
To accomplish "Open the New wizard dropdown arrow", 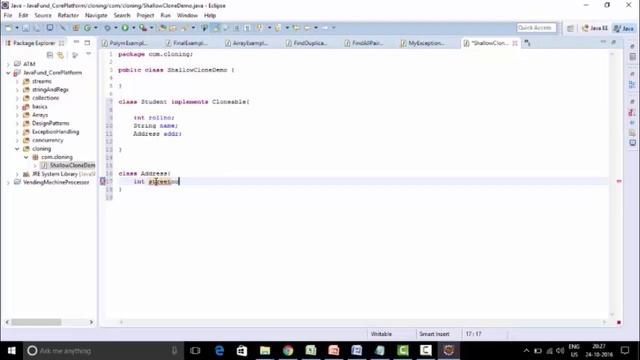I will [x=17, y=28].
